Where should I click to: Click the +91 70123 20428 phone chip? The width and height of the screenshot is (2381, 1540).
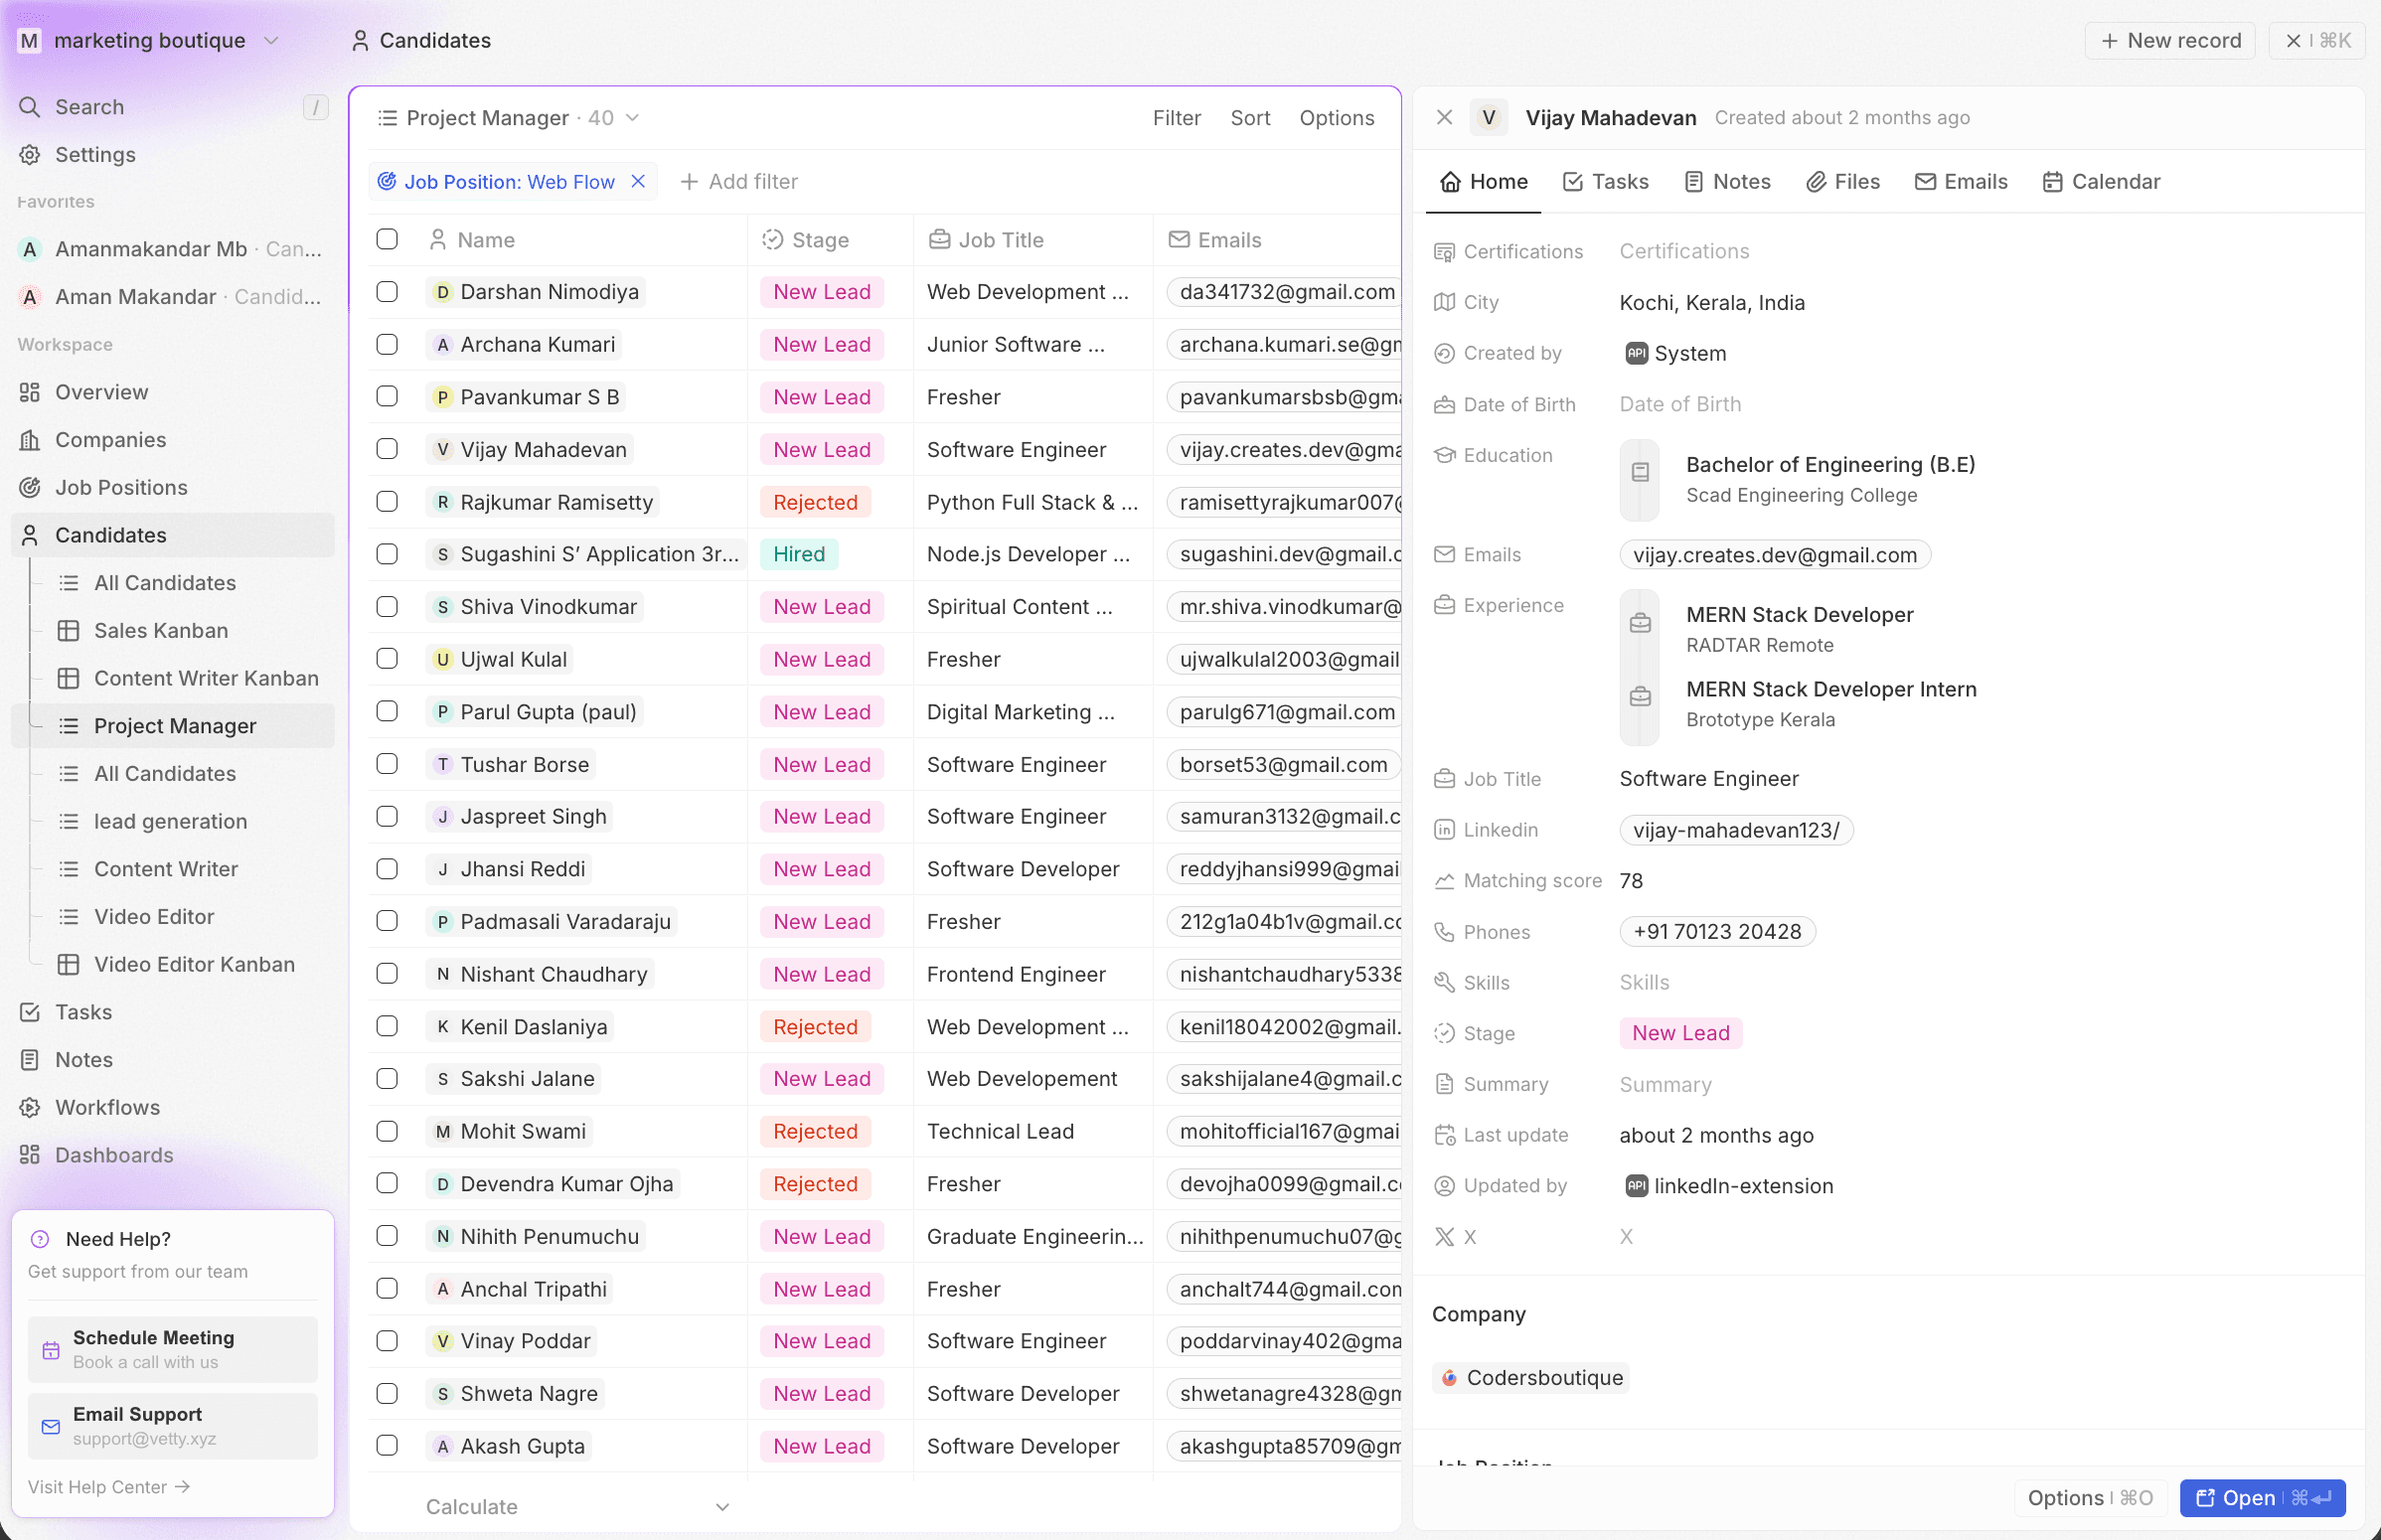pyautogui.click(x=1717, y=932)
